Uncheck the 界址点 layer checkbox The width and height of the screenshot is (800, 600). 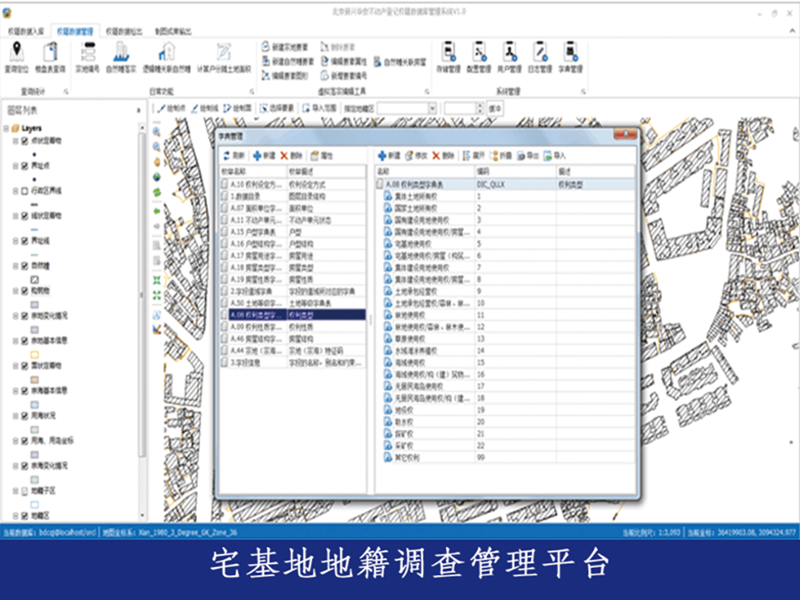25,165
